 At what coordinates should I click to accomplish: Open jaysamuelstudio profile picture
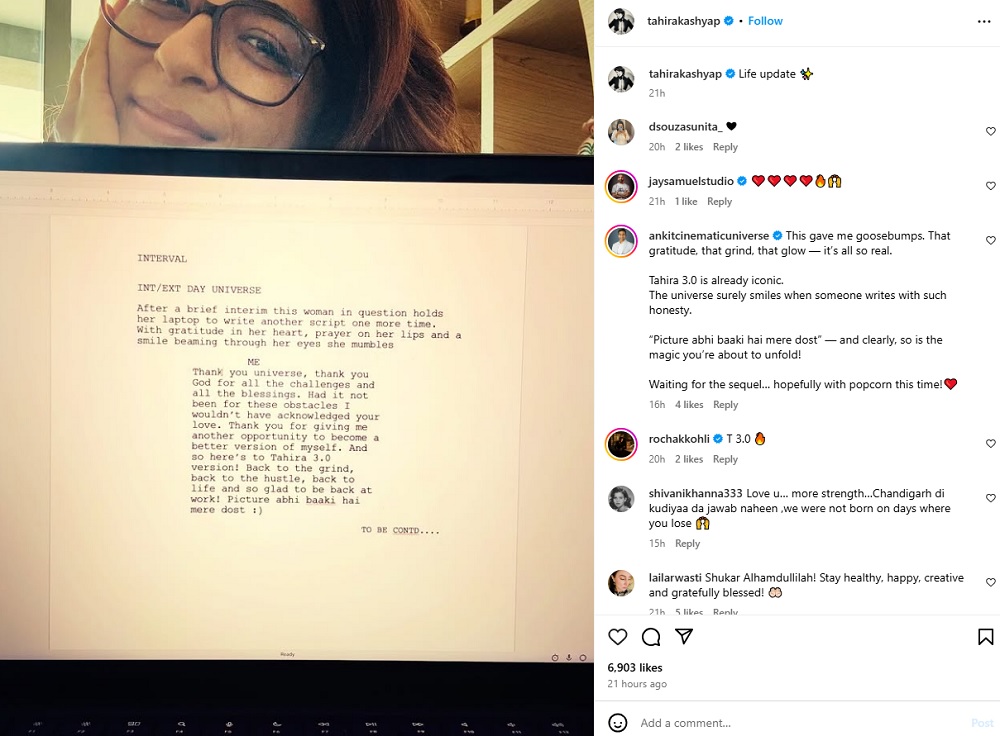pos(621,187)
